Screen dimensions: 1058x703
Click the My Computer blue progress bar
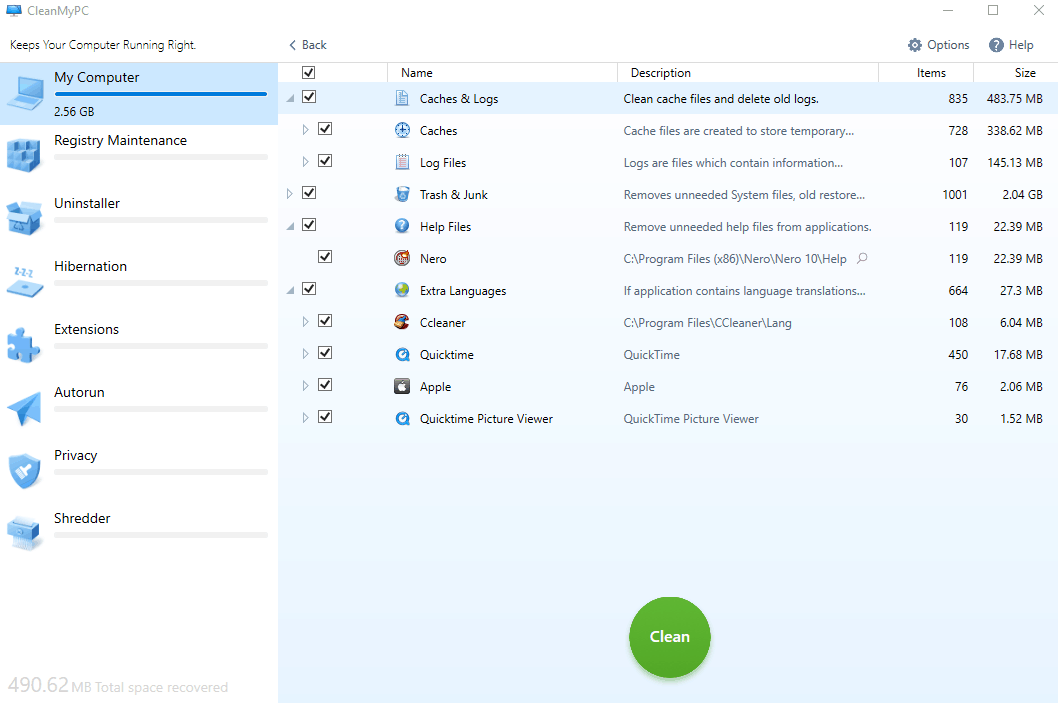click(160, 94)
